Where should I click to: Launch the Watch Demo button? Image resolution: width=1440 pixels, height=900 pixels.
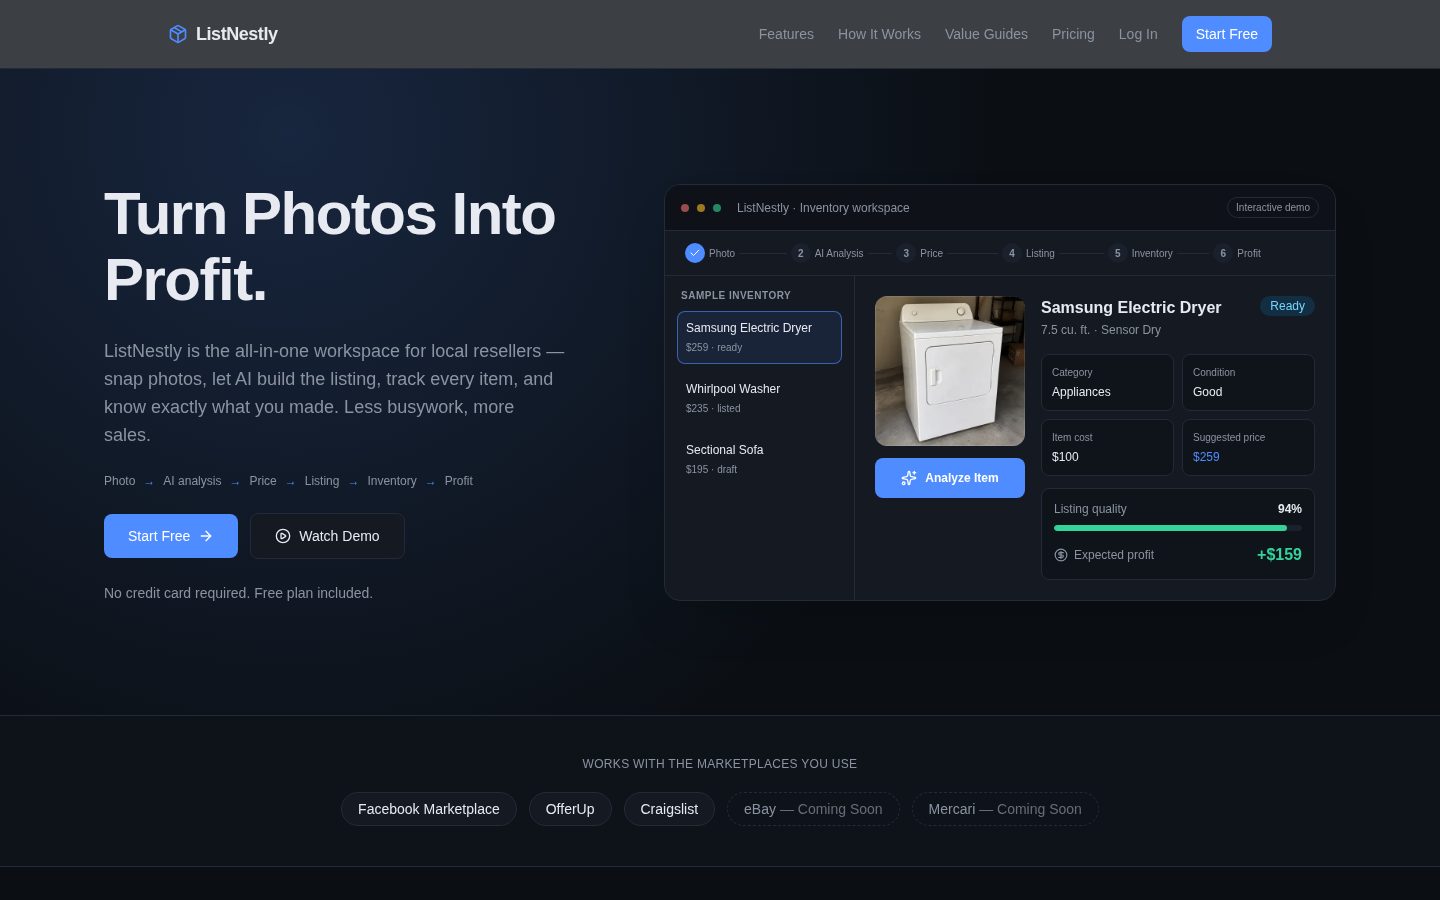tap(327, 536)
